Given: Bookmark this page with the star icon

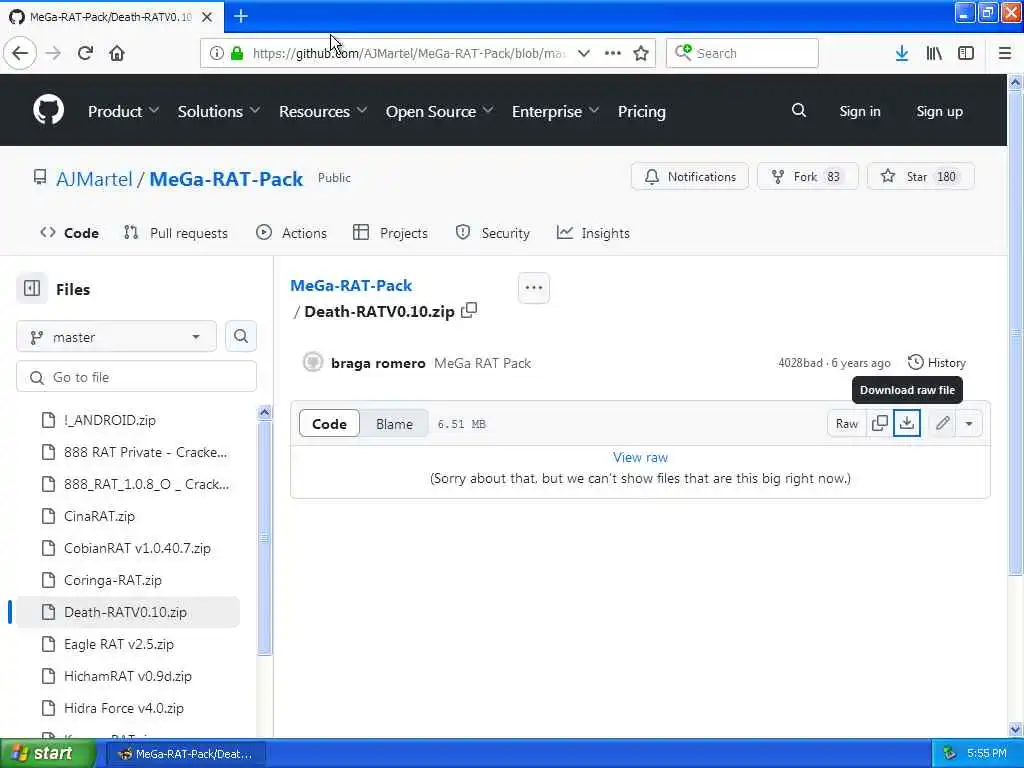Looking at the screenshot, I should pyautogui.click(x=641, y=53).
